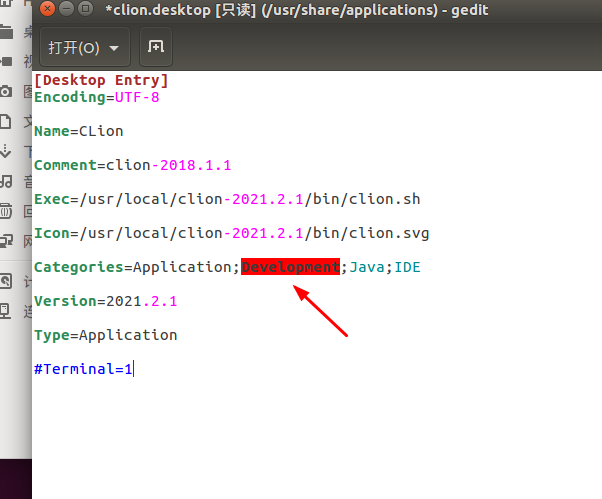Open the trash icon in the file manager sidebar
This screenshot has height=499, width=602.
[x=5, y=211]
